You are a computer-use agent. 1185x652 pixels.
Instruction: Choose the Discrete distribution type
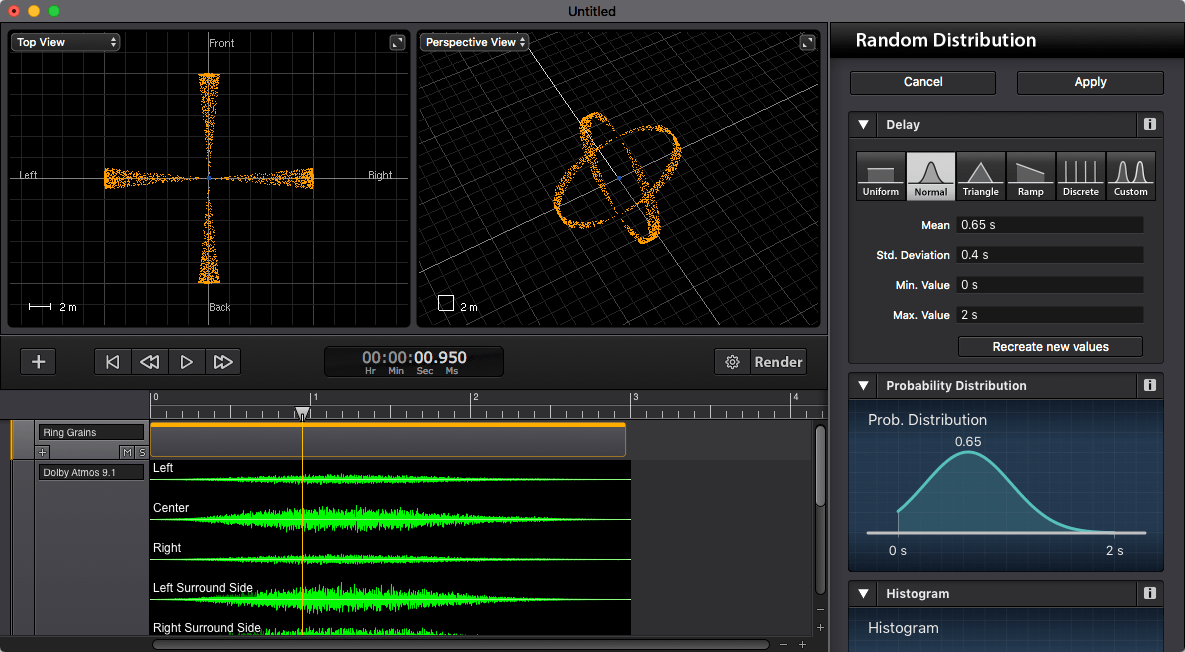1081,175
